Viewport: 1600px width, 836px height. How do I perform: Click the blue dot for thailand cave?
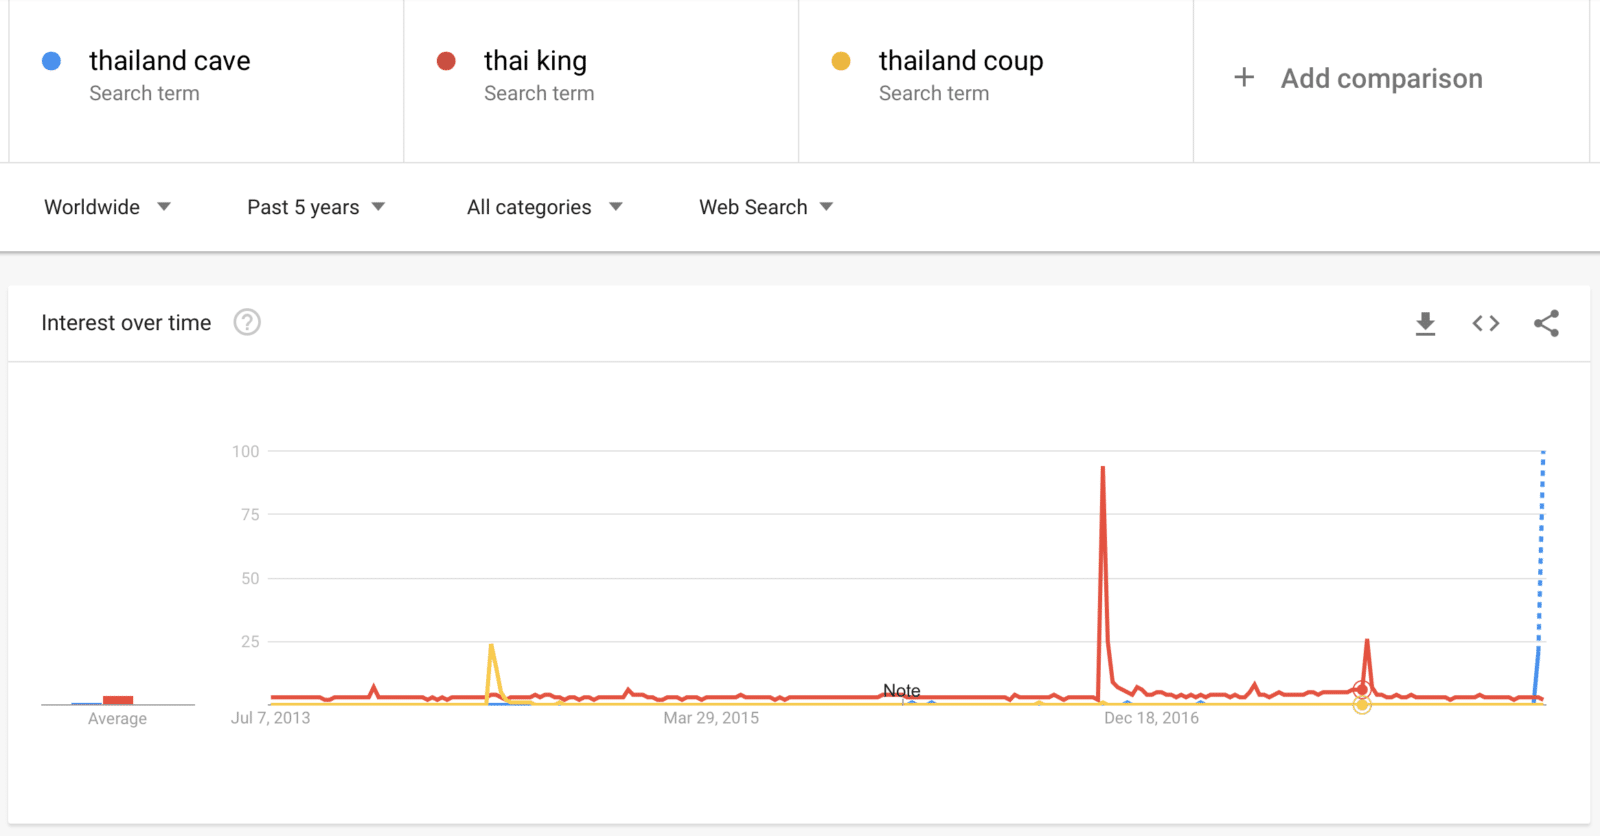(51, 61)
